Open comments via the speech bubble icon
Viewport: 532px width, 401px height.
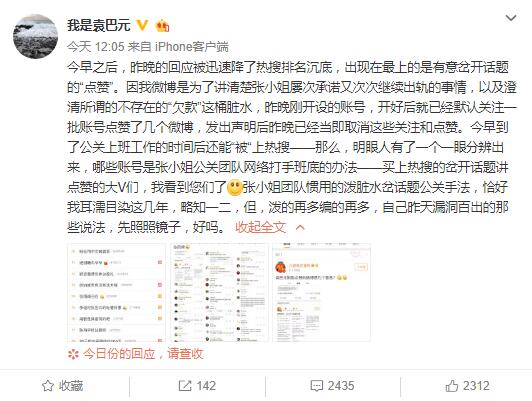point(317,386)
